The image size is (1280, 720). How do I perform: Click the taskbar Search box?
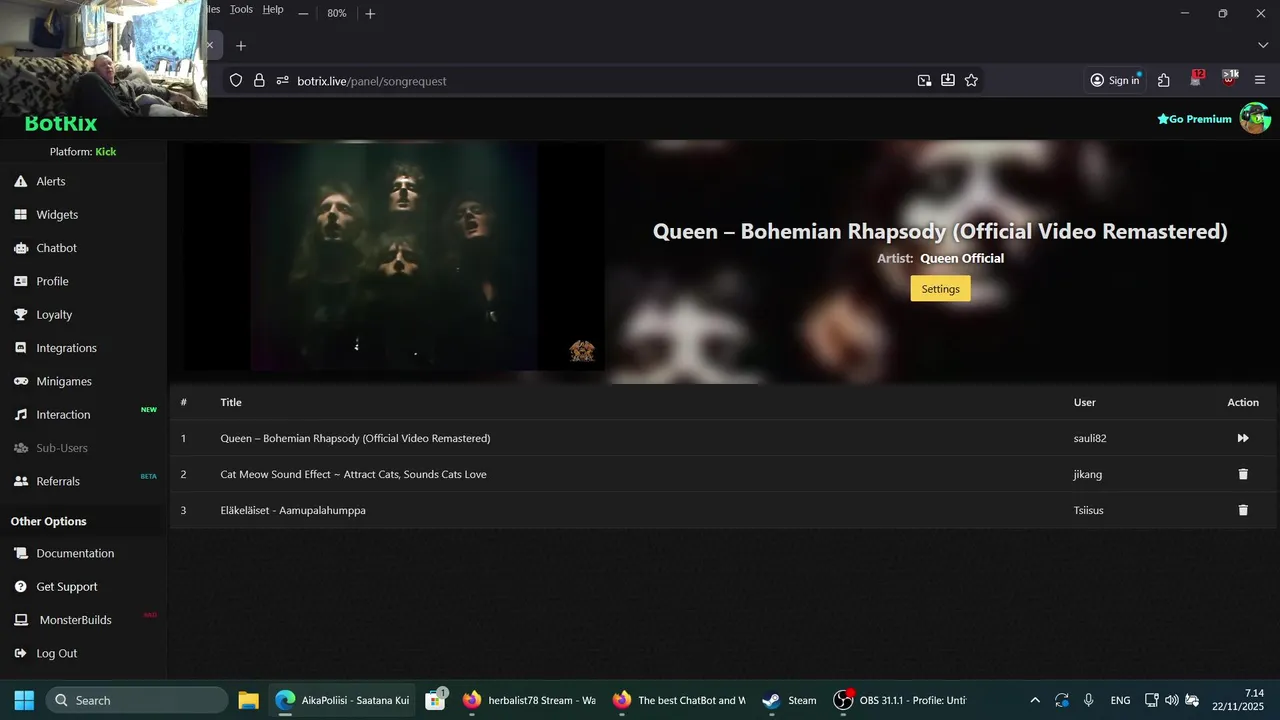137,700
